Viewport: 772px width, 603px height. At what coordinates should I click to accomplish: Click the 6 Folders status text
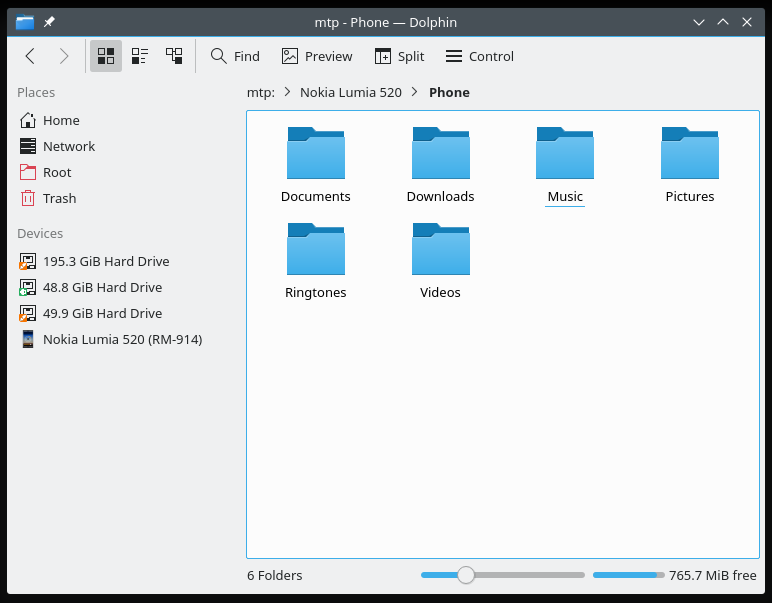point(275,575)
